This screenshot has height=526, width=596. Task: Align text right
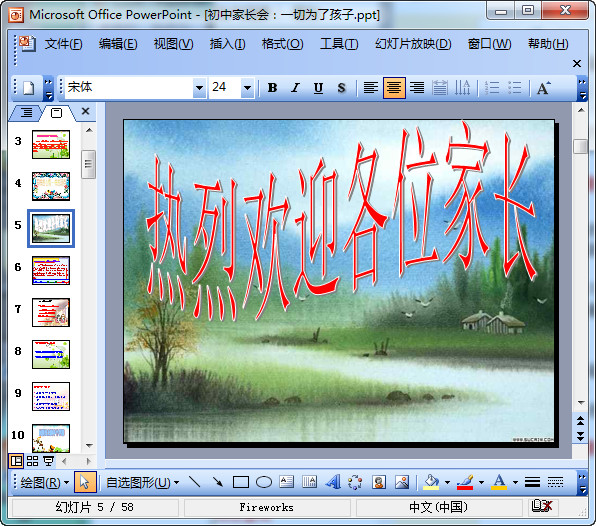[x=417, y=88]
